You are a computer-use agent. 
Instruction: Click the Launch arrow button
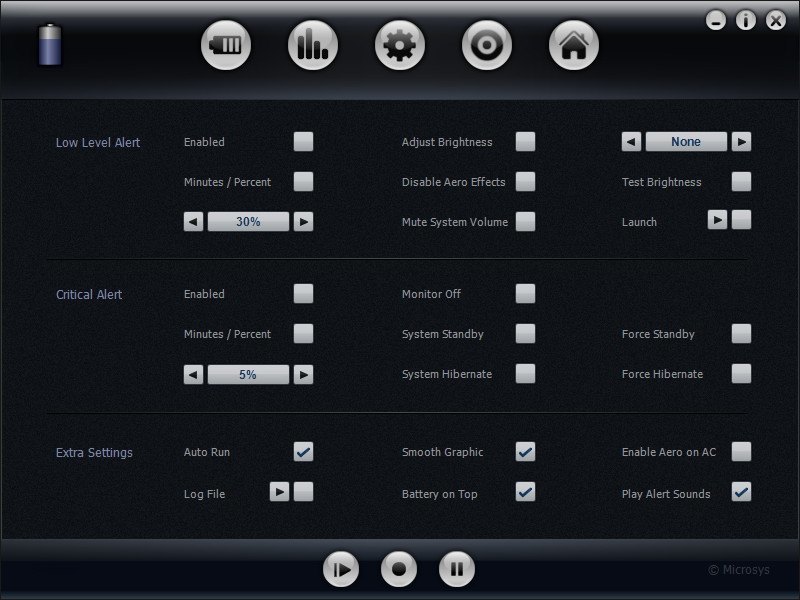click(717, 220)
